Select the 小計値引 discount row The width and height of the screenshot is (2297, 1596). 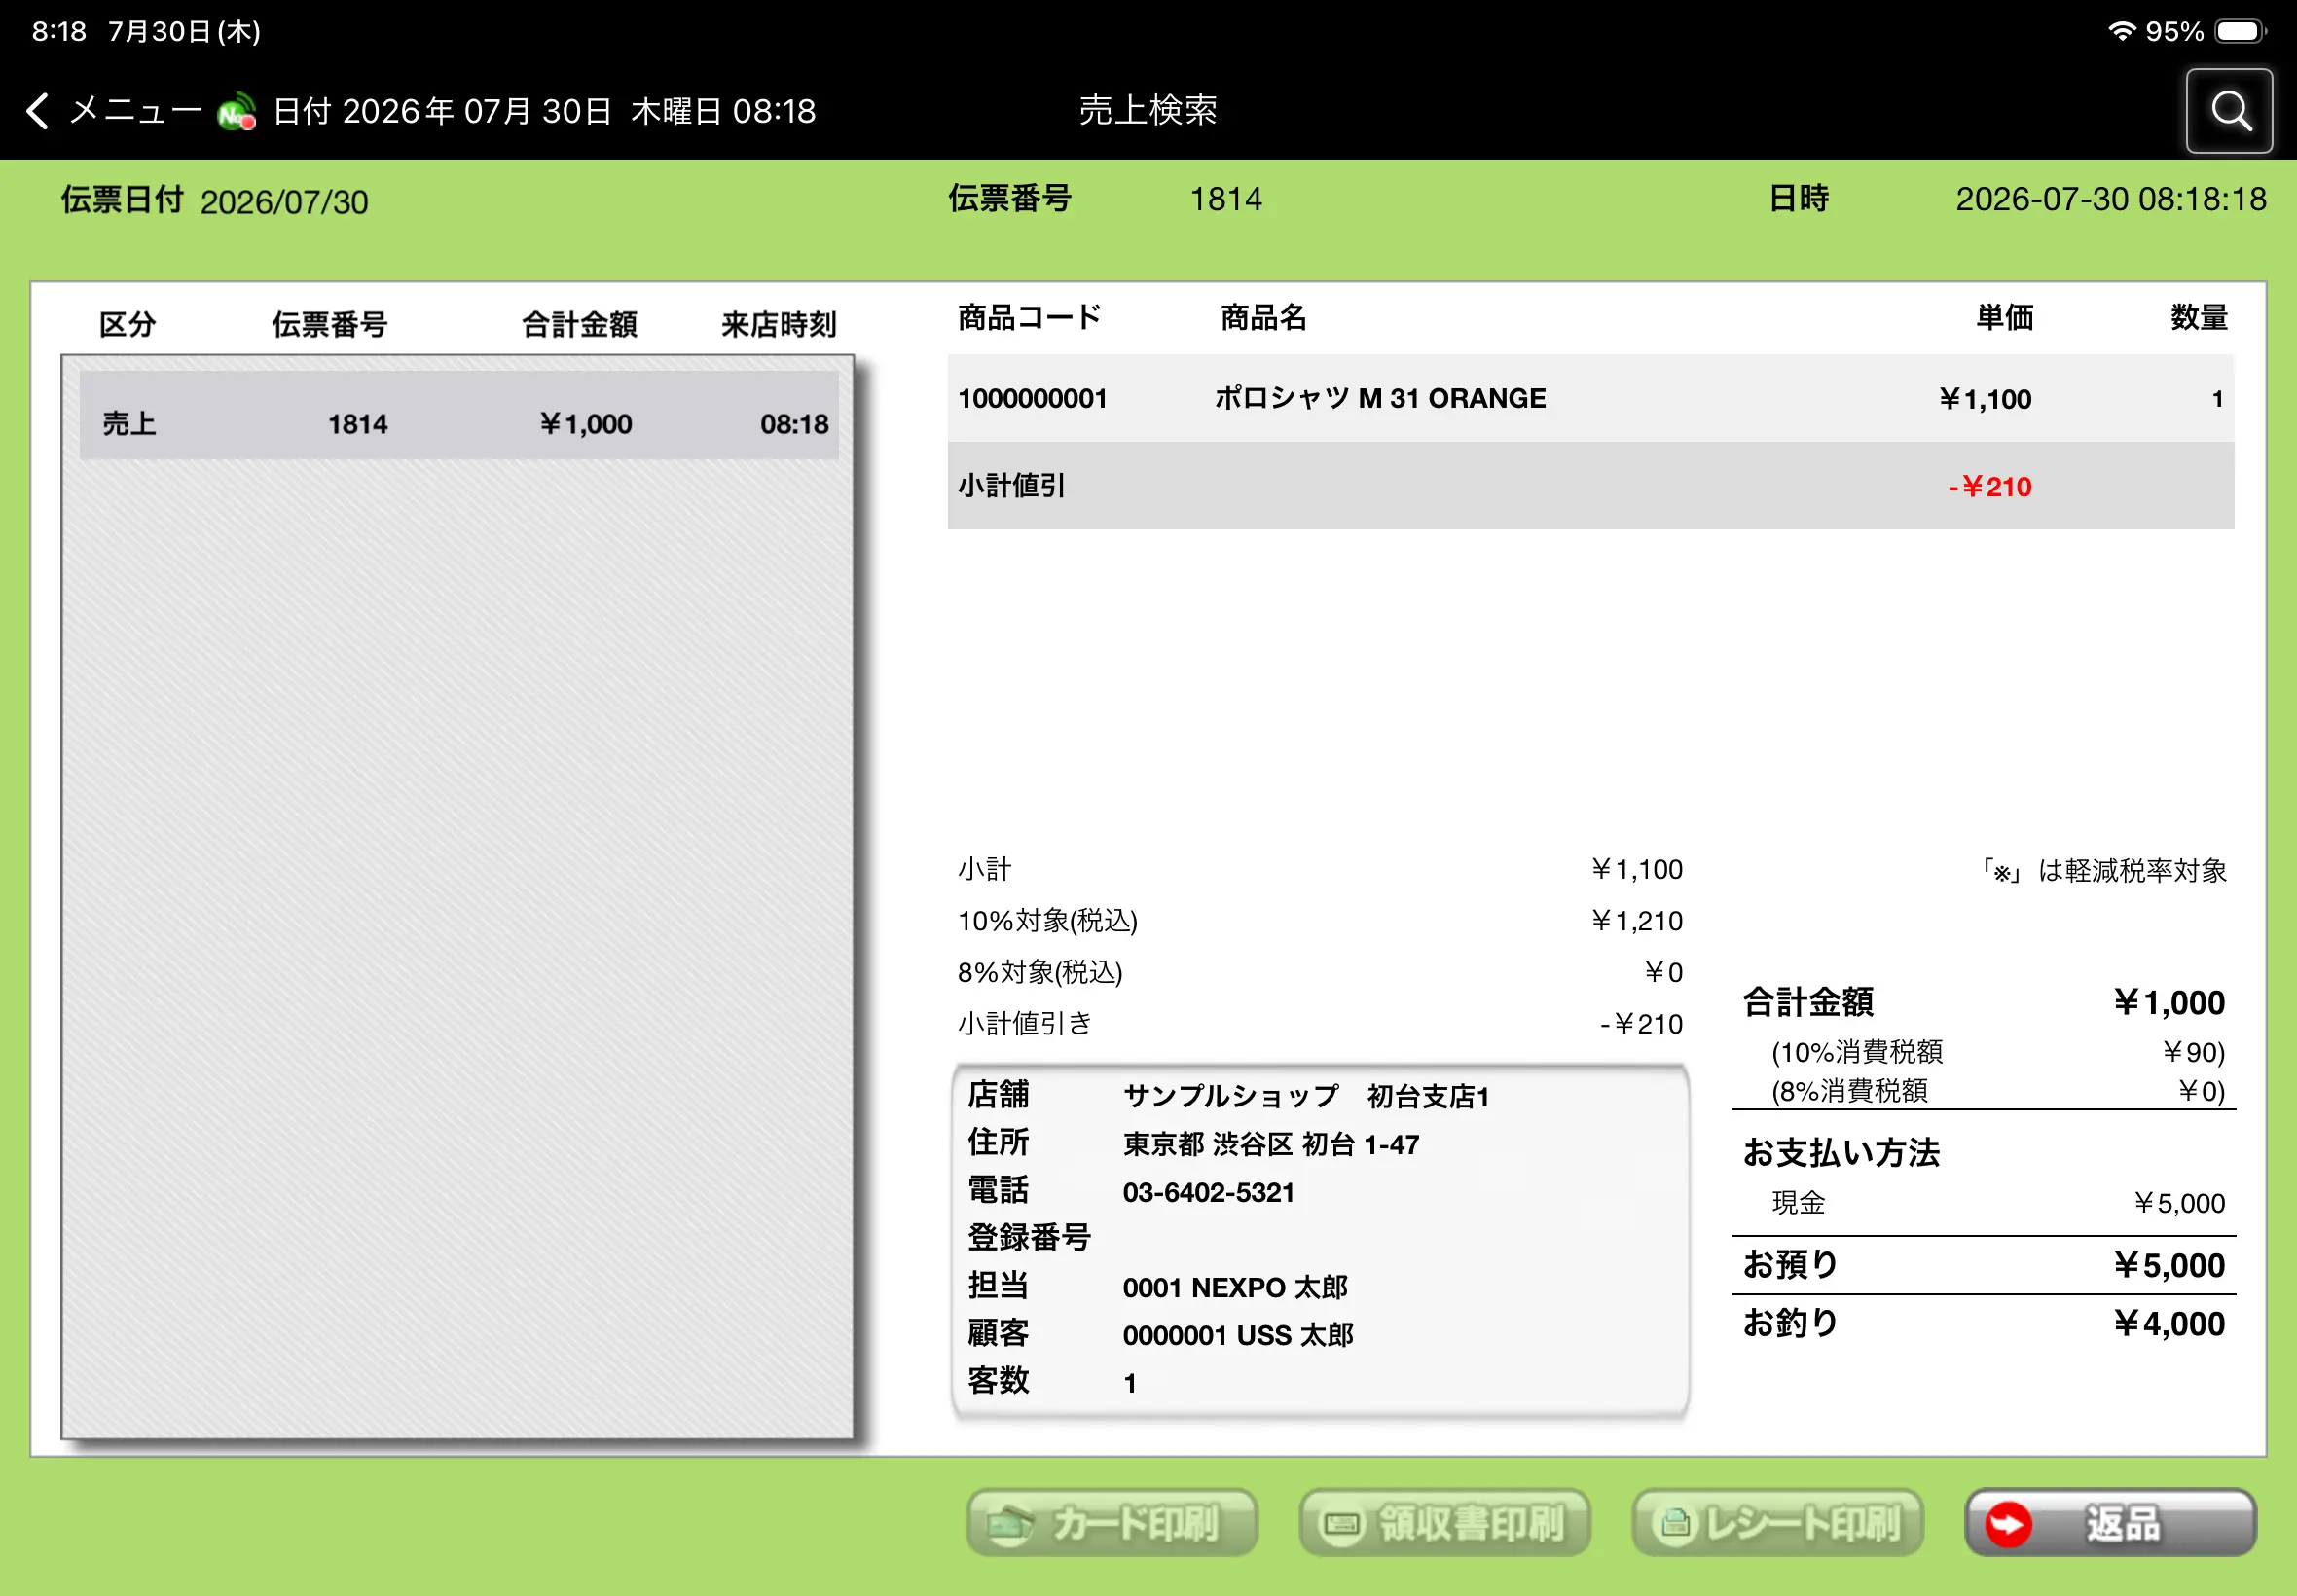[x=1590, y=486]
